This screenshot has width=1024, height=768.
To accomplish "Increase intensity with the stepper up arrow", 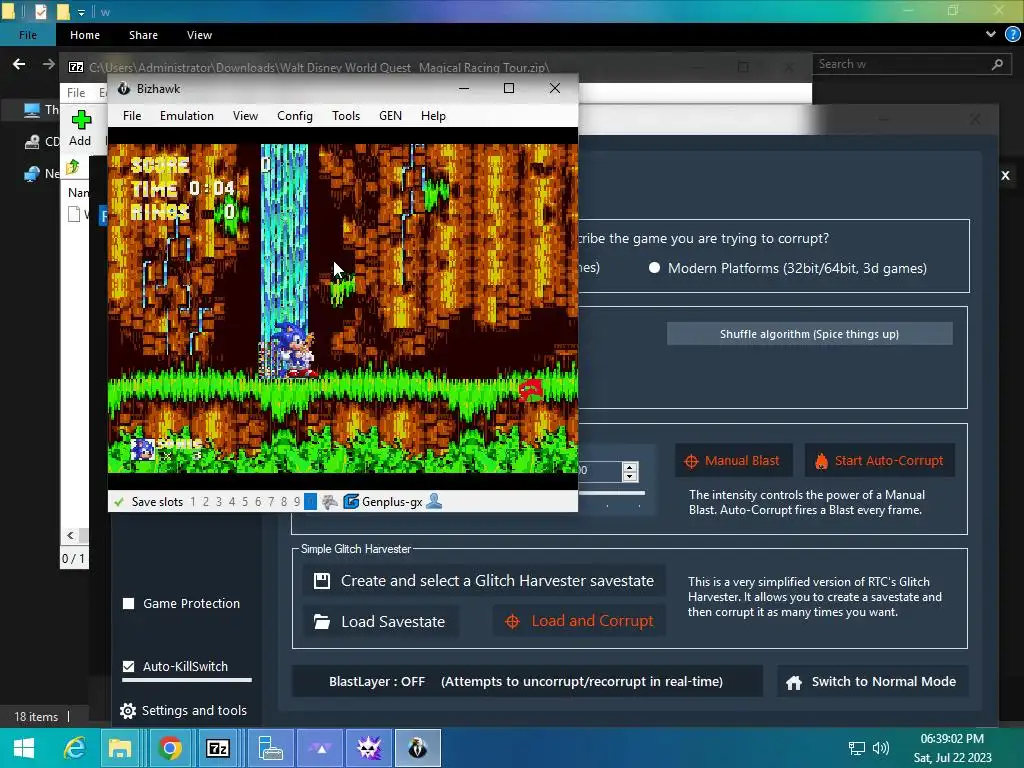I will coord(630,467).
